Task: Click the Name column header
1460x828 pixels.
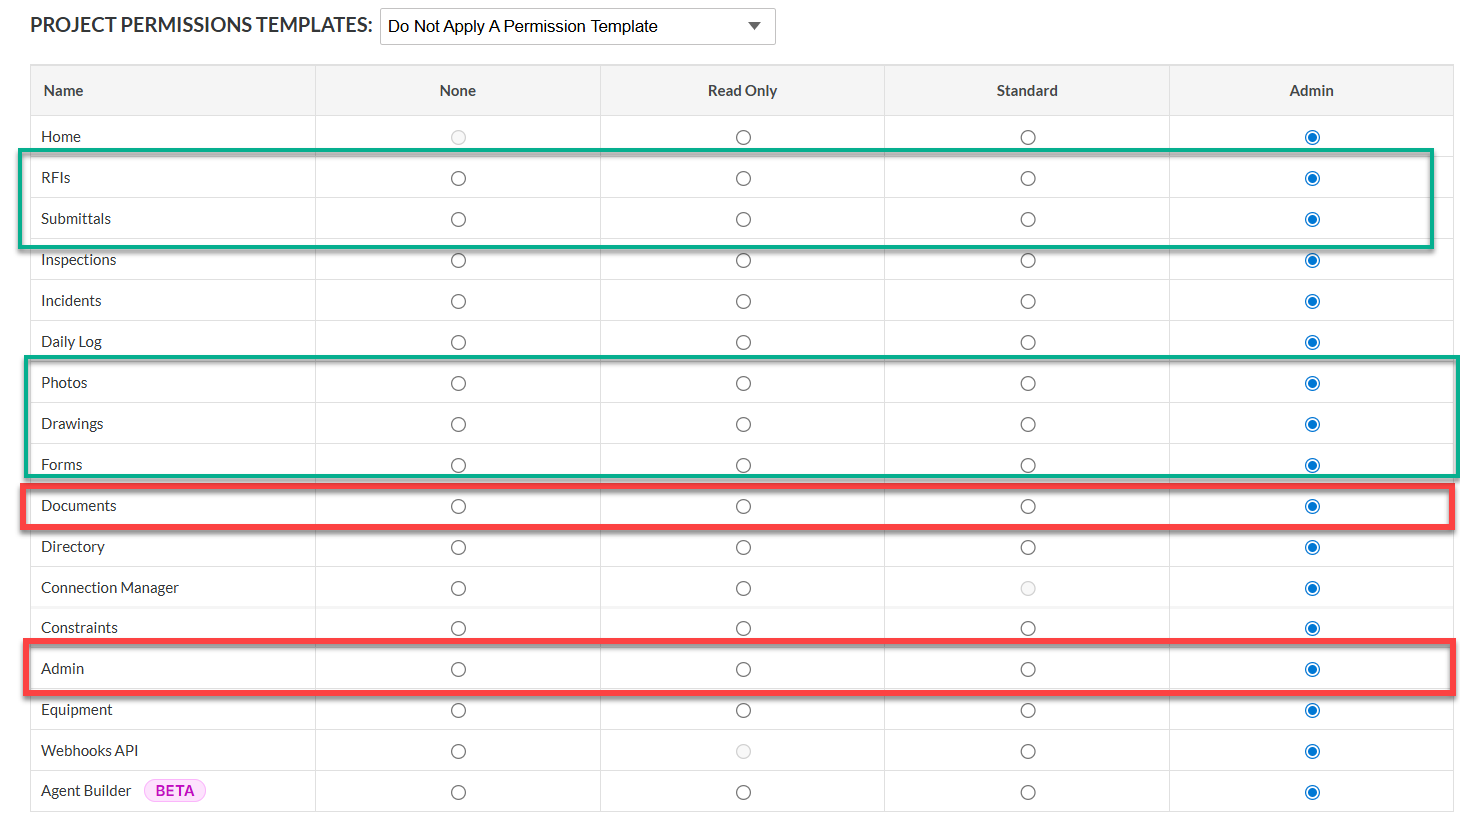Action: (63, 91)
